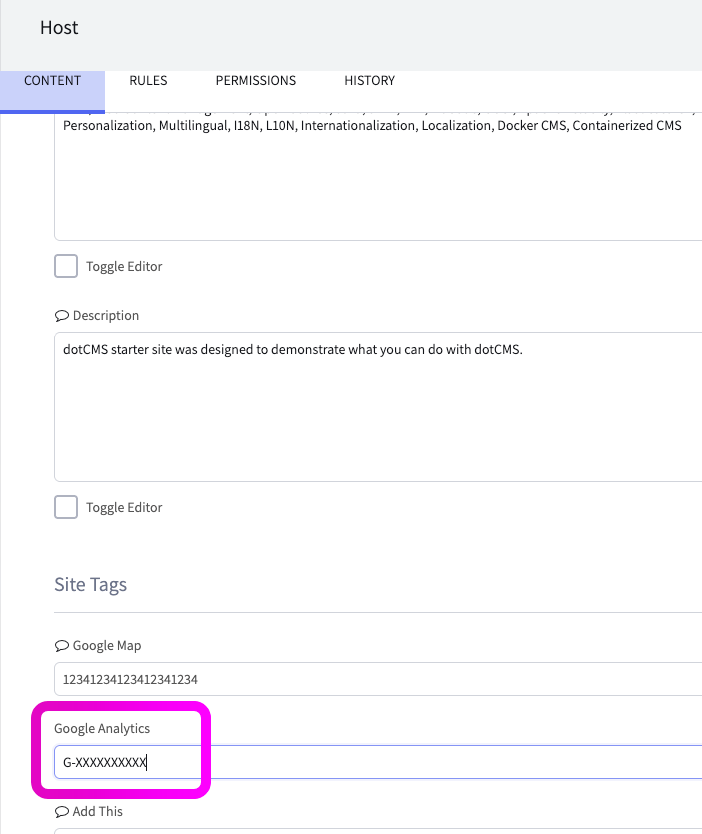Image resolution: width=702 pixels, height=834 pixels.
Task: Click the keywords text area with Personalization
Action: 378,180
